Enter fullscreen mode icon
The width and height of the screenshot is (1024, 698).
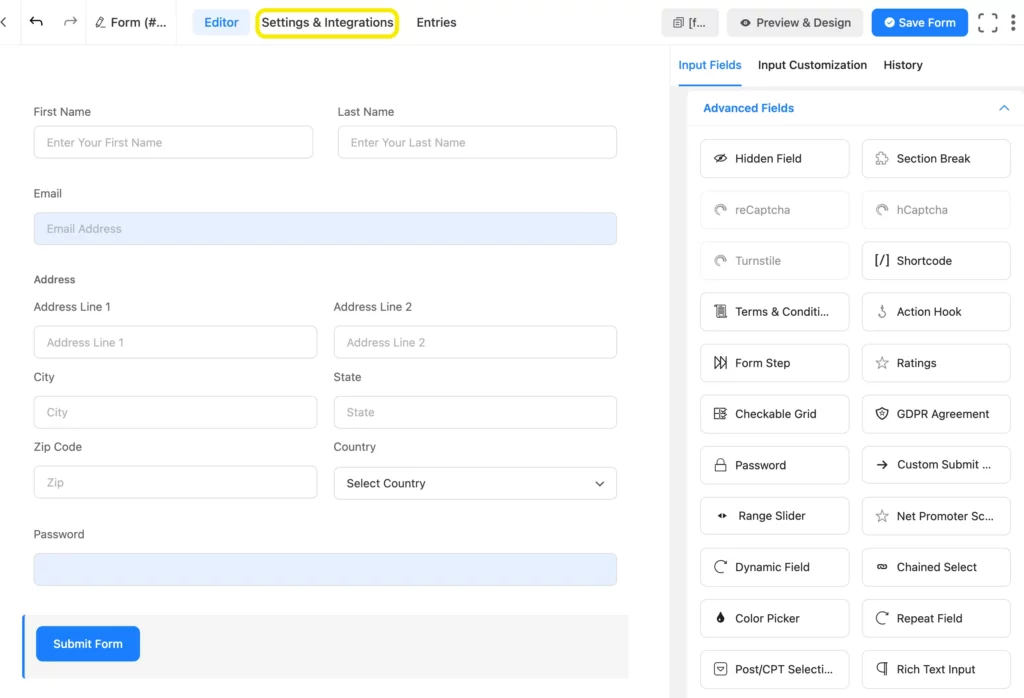[x=987, y=22]
